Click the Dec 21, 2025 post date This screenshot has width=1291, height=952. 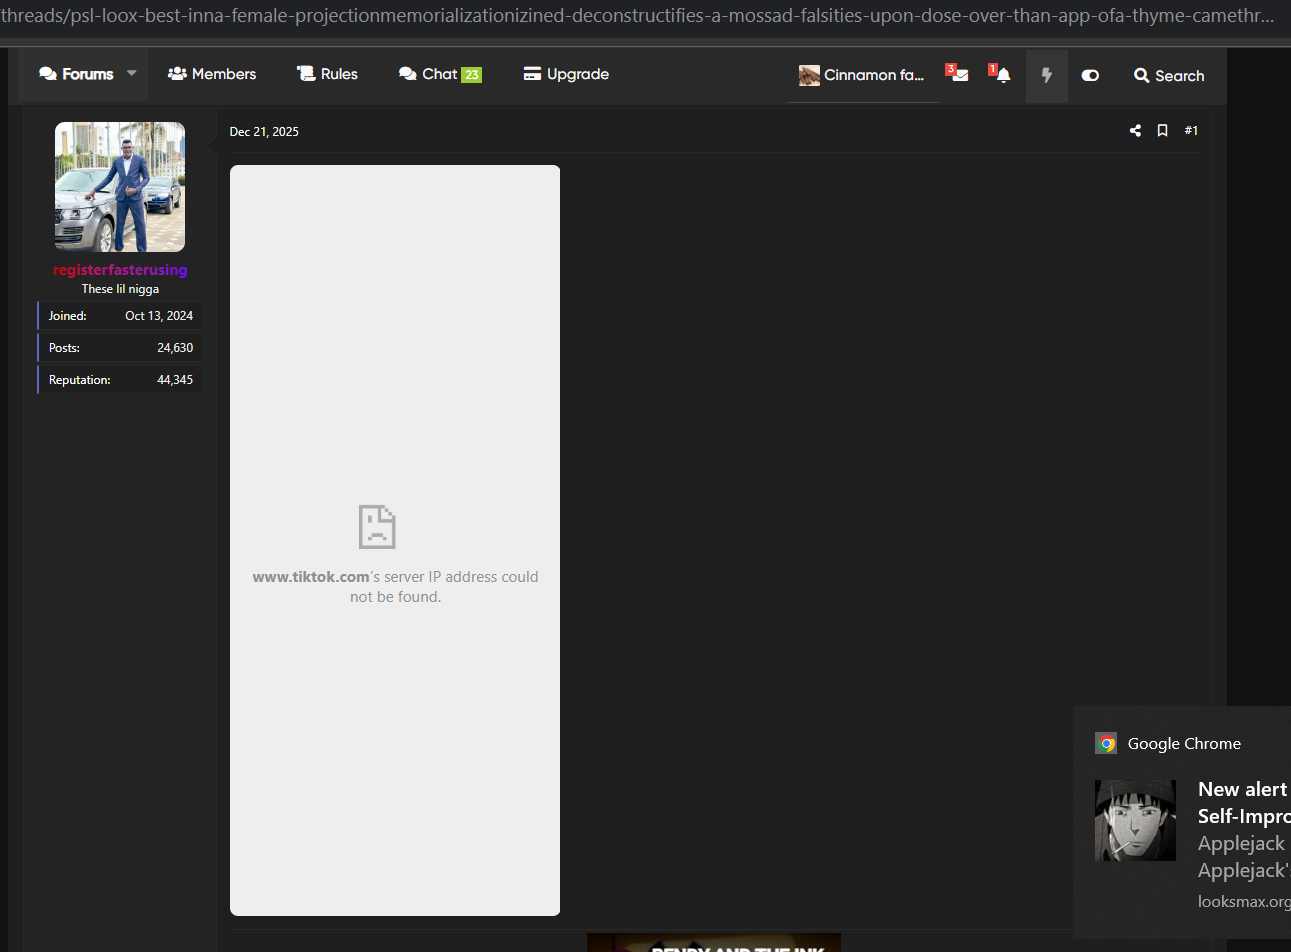tap(264, 131)
